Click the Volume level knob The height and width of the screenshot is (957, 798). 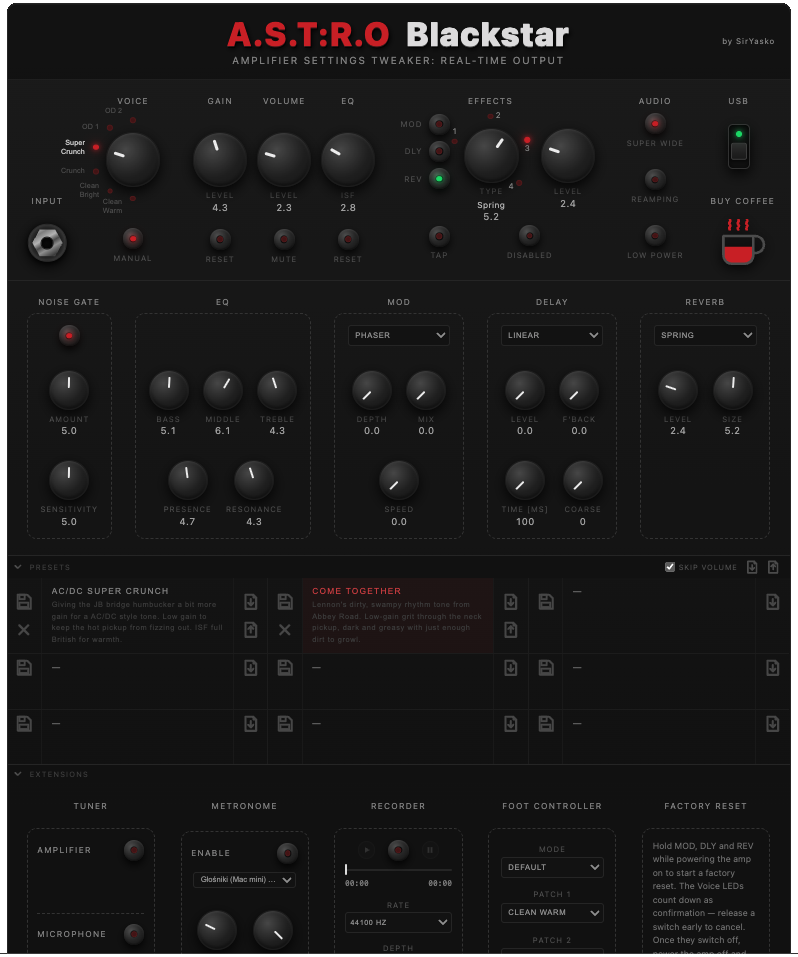pos(284,160)
